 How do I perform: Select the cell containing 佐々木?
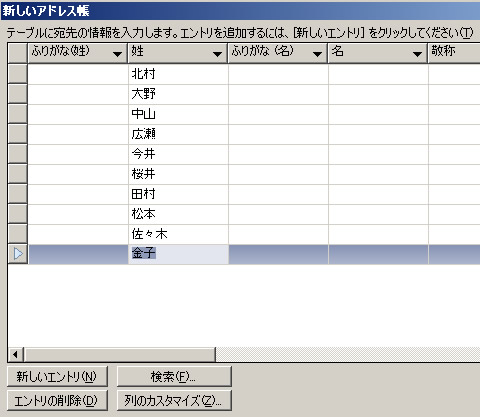[x=178, y=234]
